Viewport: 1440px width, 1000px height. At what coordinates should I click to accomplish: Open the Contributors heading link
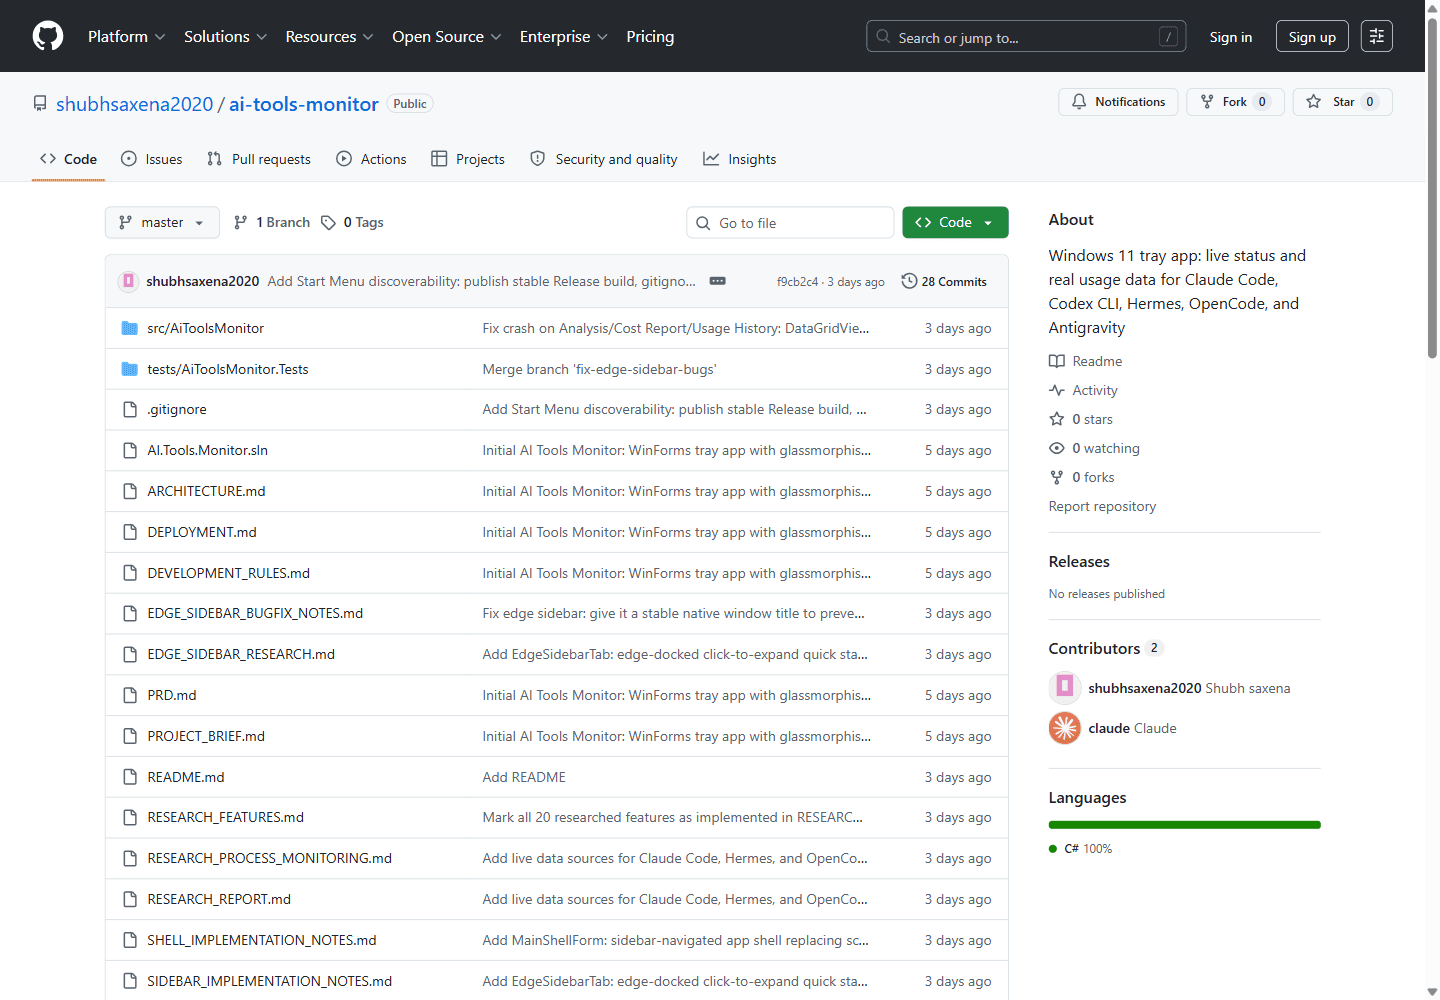tap(1105, 648)
